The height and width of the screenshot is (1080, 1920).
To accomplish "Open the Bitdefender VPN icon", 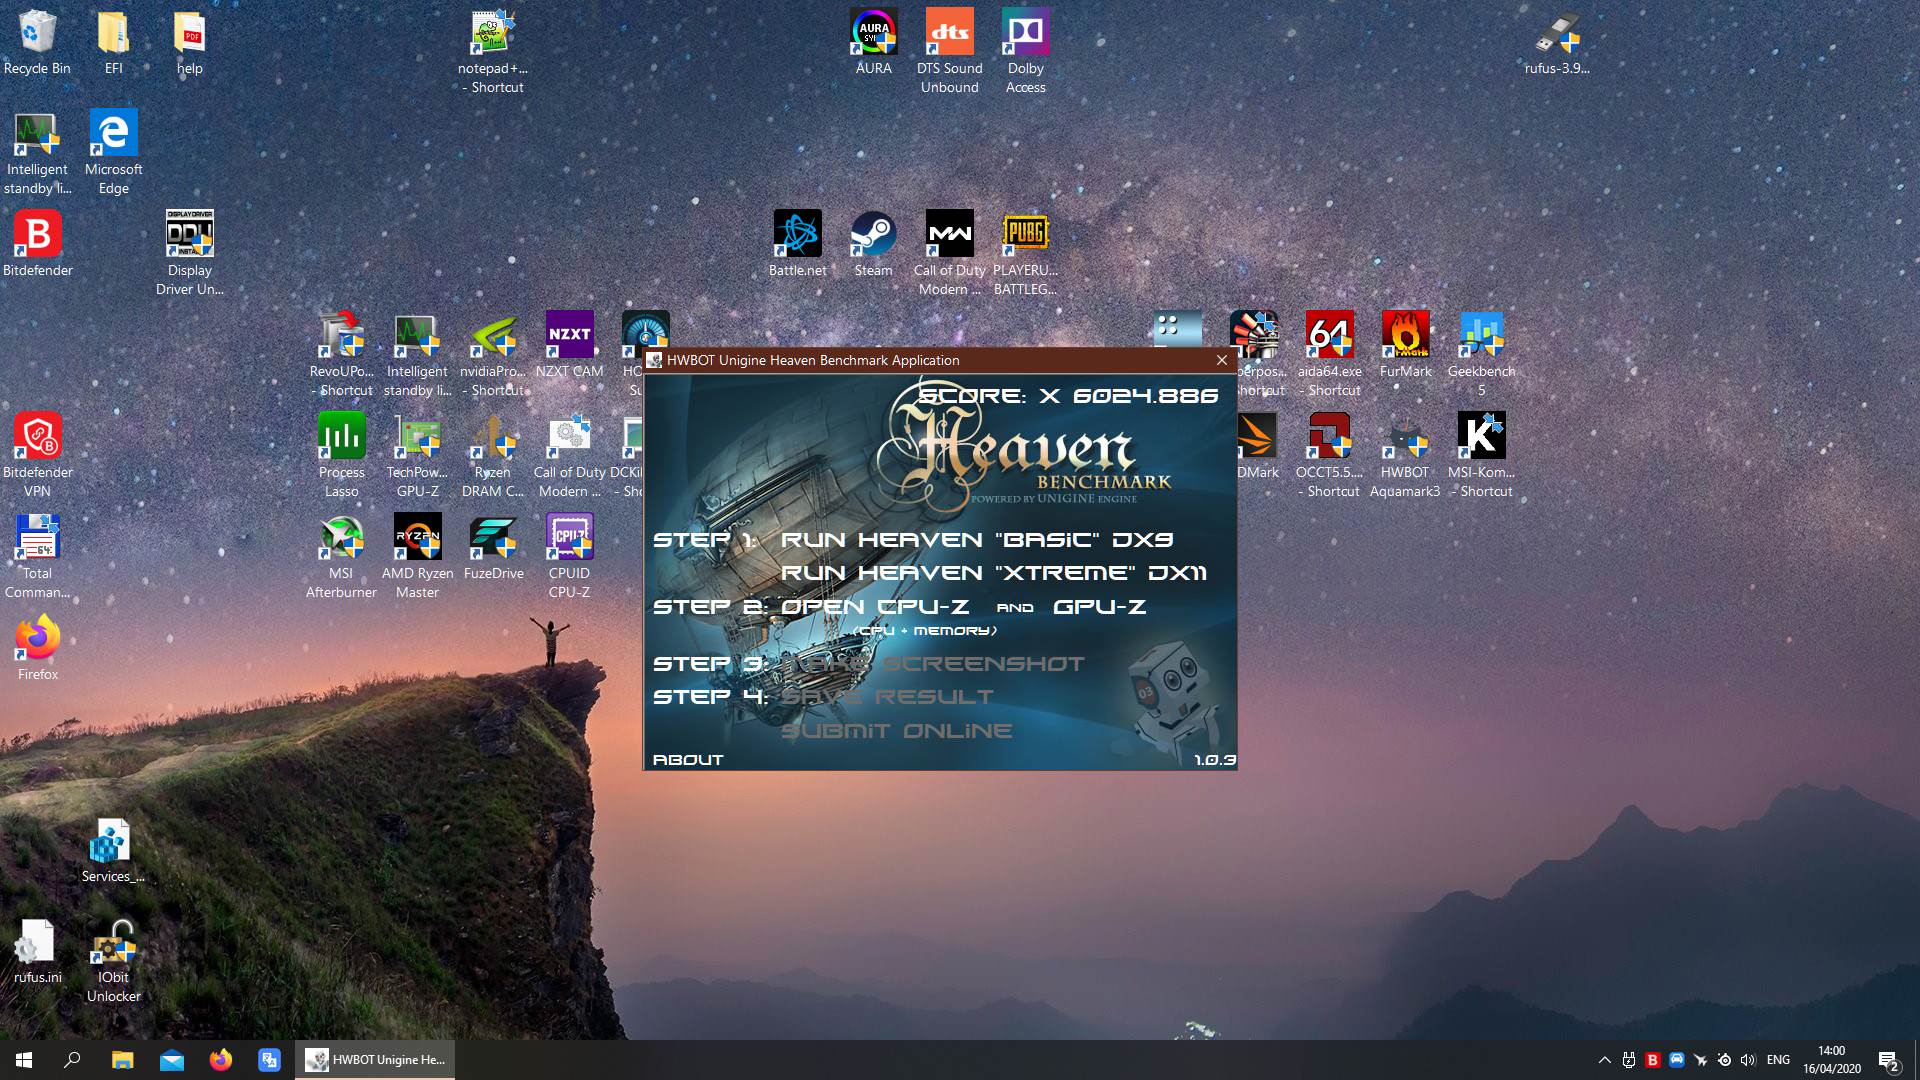I will [37, 456].
